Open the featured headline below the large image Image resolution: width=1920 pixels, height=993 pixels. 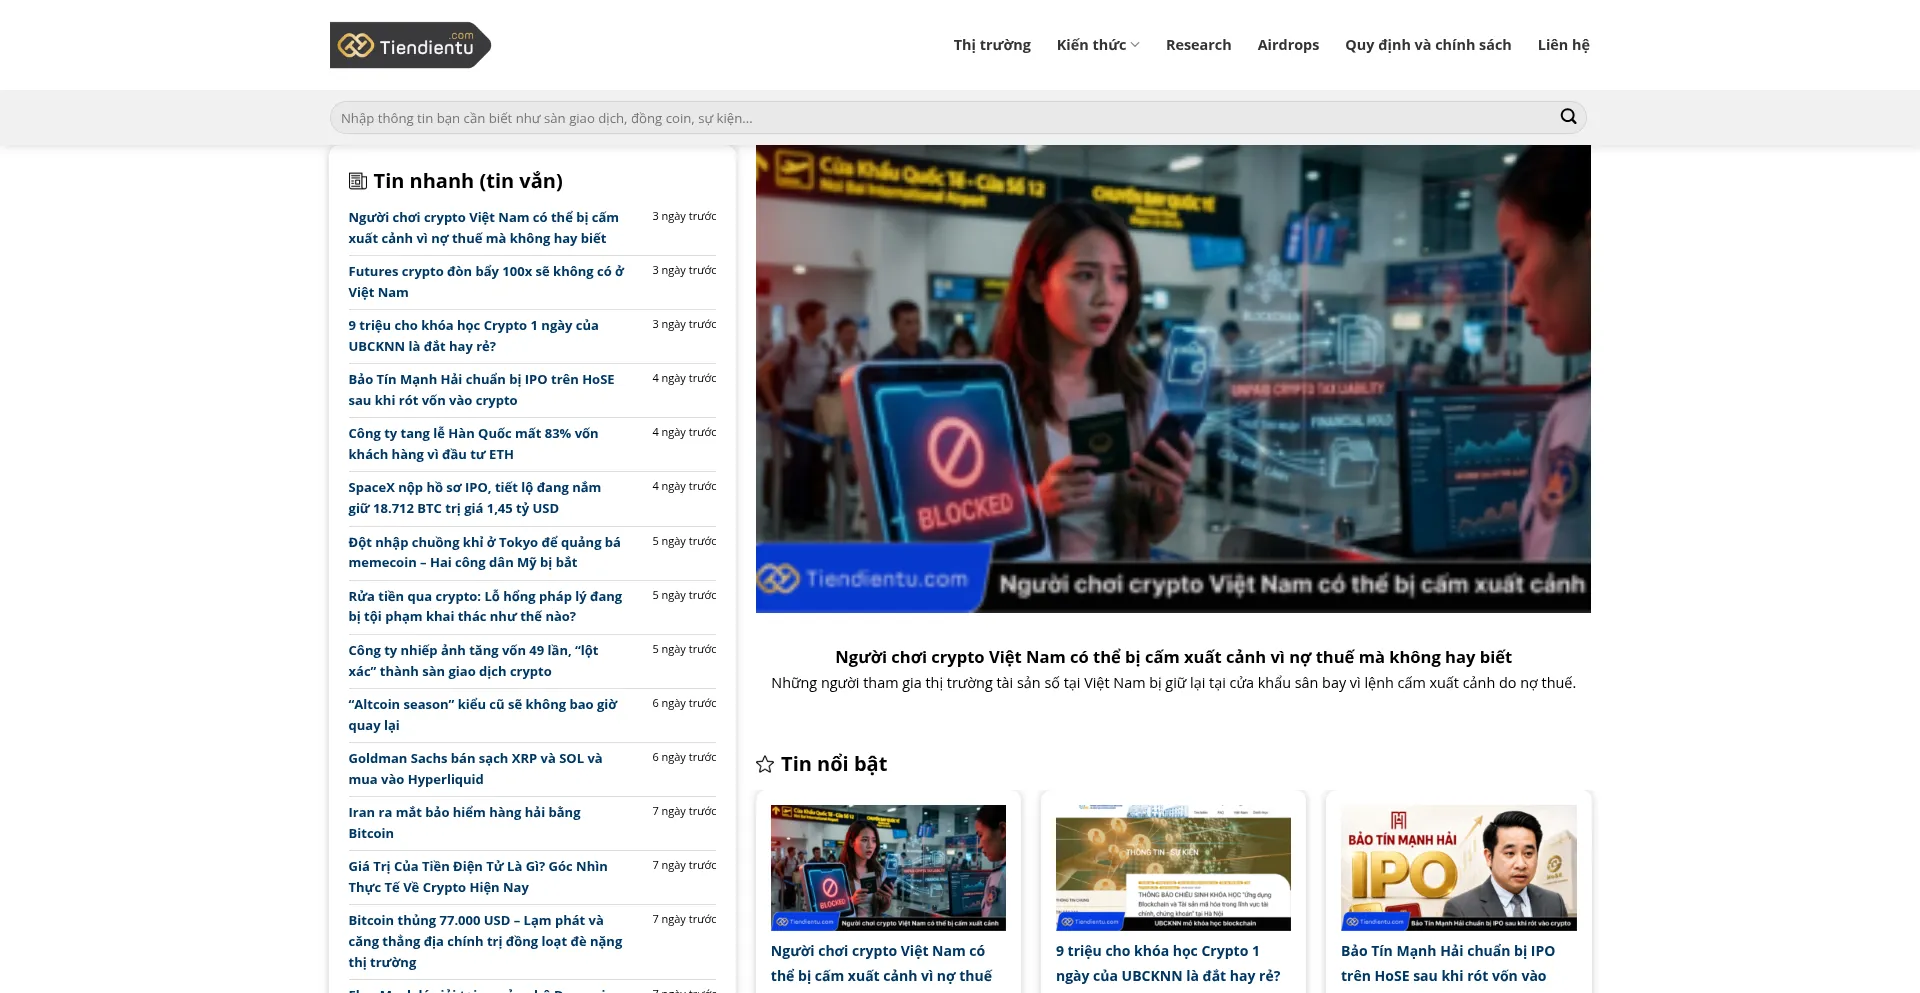(1173, 657)
